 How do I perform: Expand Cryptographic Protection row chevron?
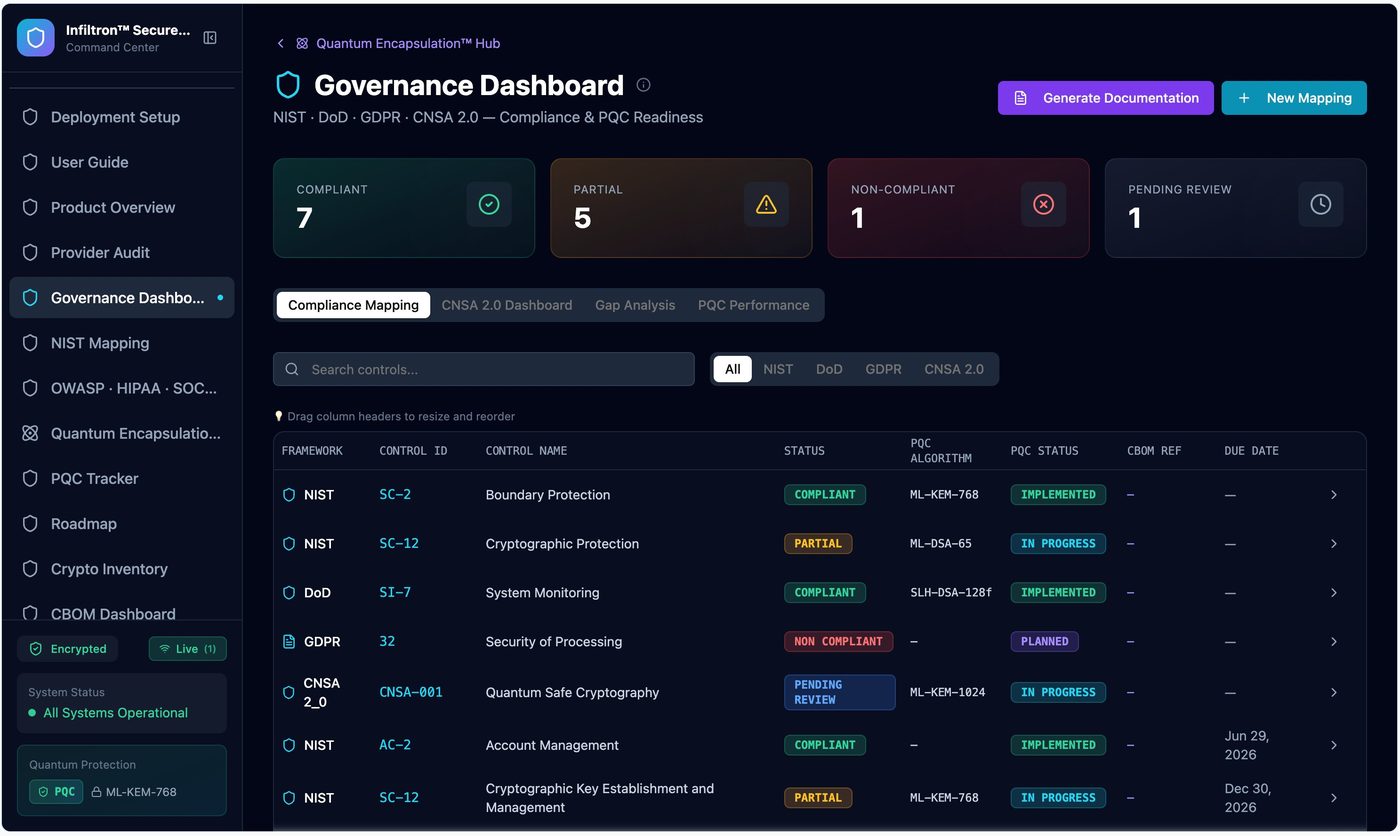click(1334, 544)
